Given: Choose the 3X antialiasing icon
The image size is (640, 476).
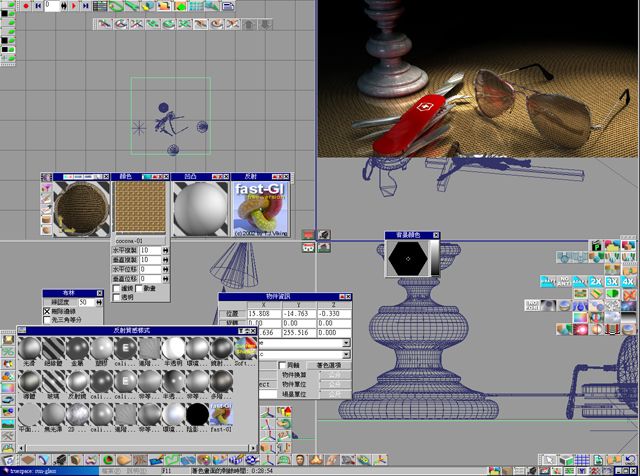Looking at the screenshot, I should coord(612,283).
